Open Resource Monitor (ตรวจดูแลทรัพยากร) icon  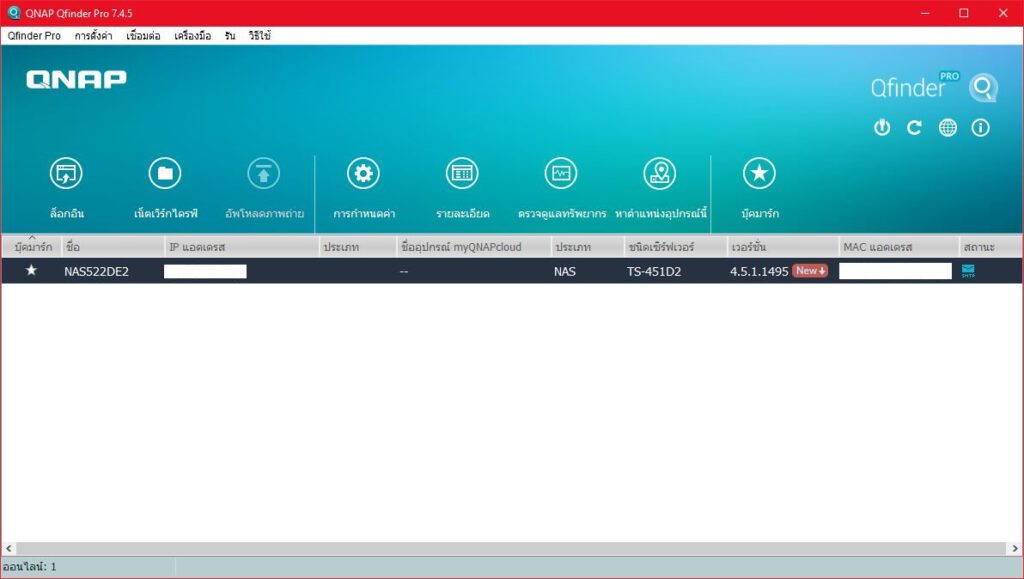561,174
